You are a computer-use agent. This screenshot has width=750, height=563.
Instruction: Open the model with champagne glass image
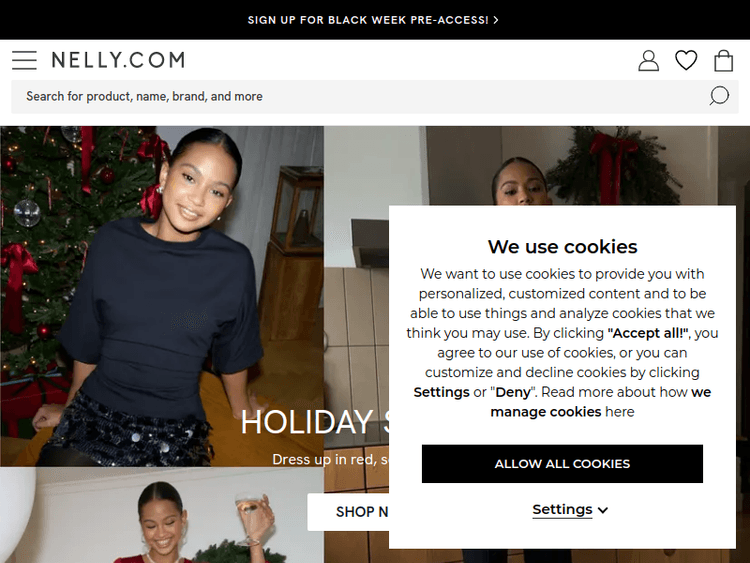(x=162, y=515)
